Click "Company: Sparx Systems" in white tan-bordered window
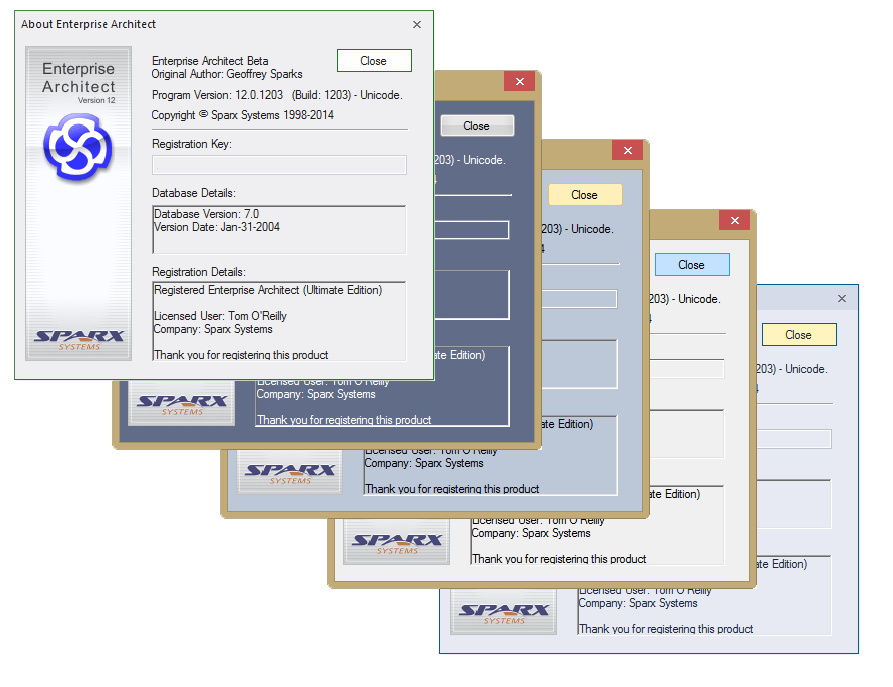 (531, 533)
